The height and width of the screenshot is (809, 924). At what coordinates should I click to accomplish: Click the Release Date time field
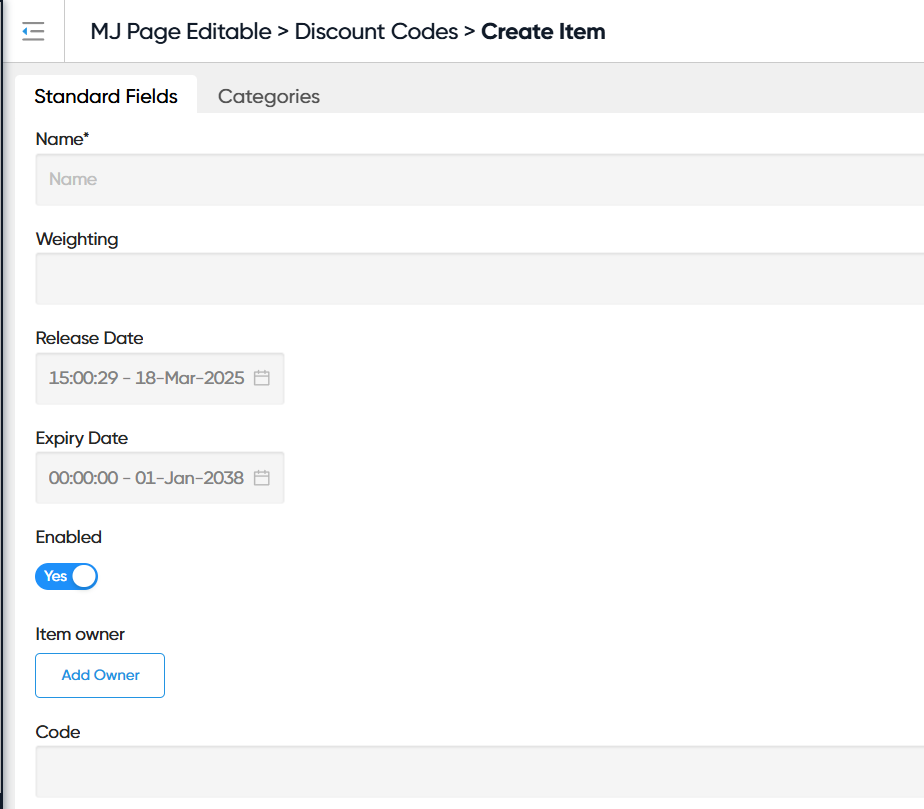(x=146, y=378)
